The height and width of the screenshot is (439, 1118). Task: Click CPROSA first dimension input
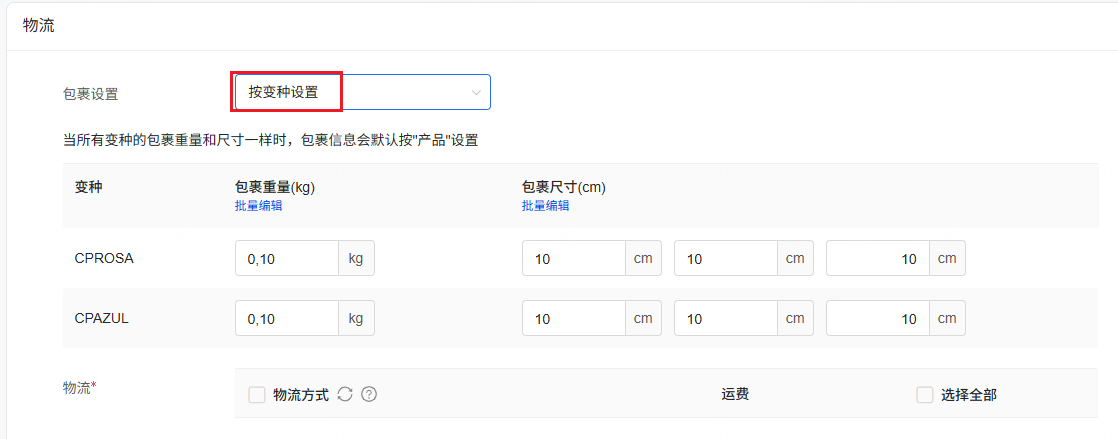574,259
